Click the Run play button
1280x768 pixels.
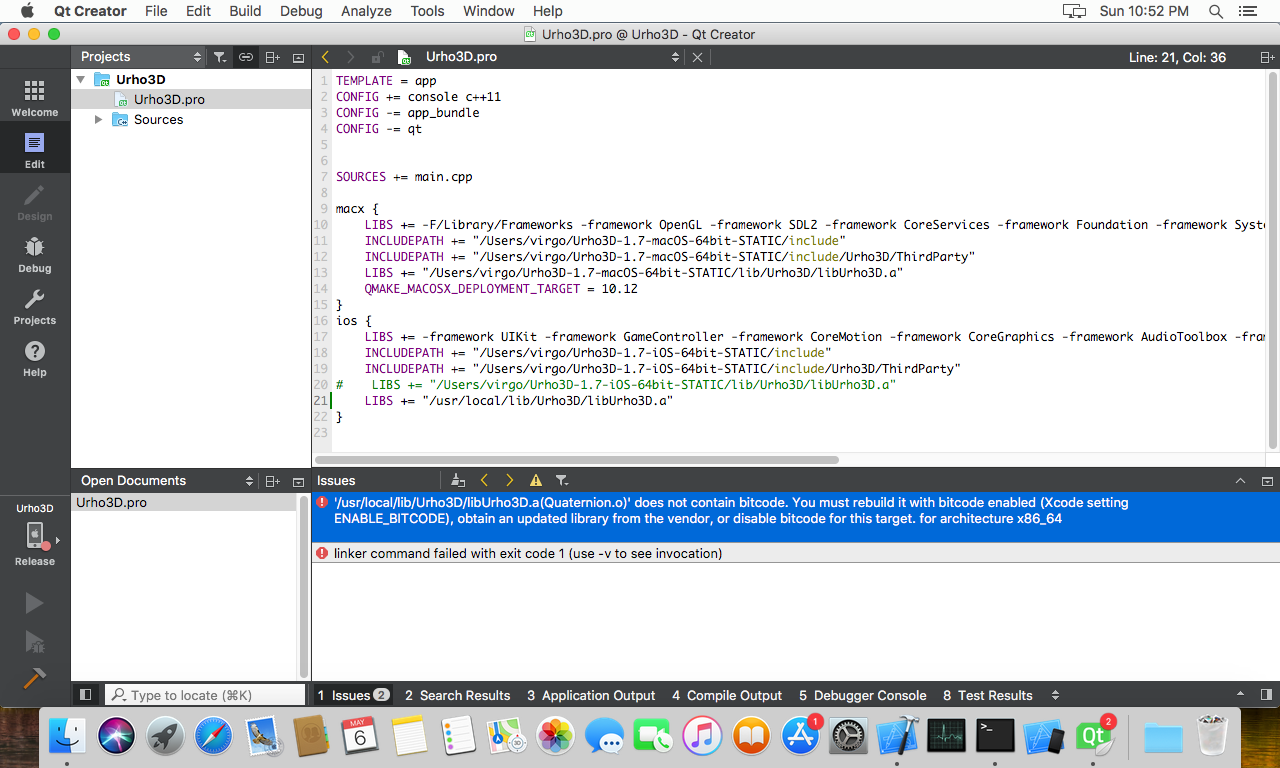[x=34, y=603]
